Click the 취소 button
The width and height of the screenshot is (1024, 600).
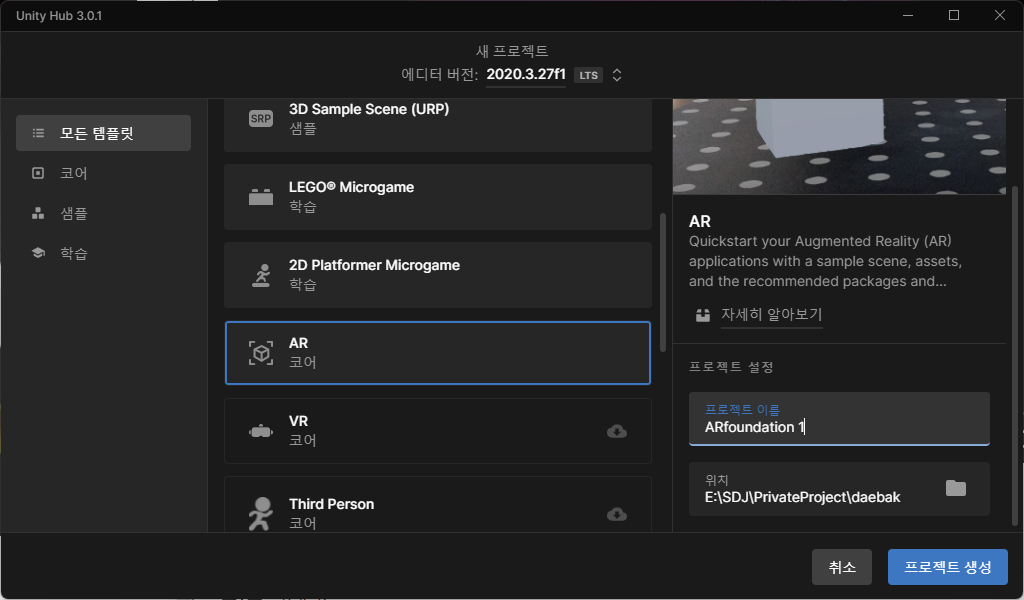pos(842,567)
